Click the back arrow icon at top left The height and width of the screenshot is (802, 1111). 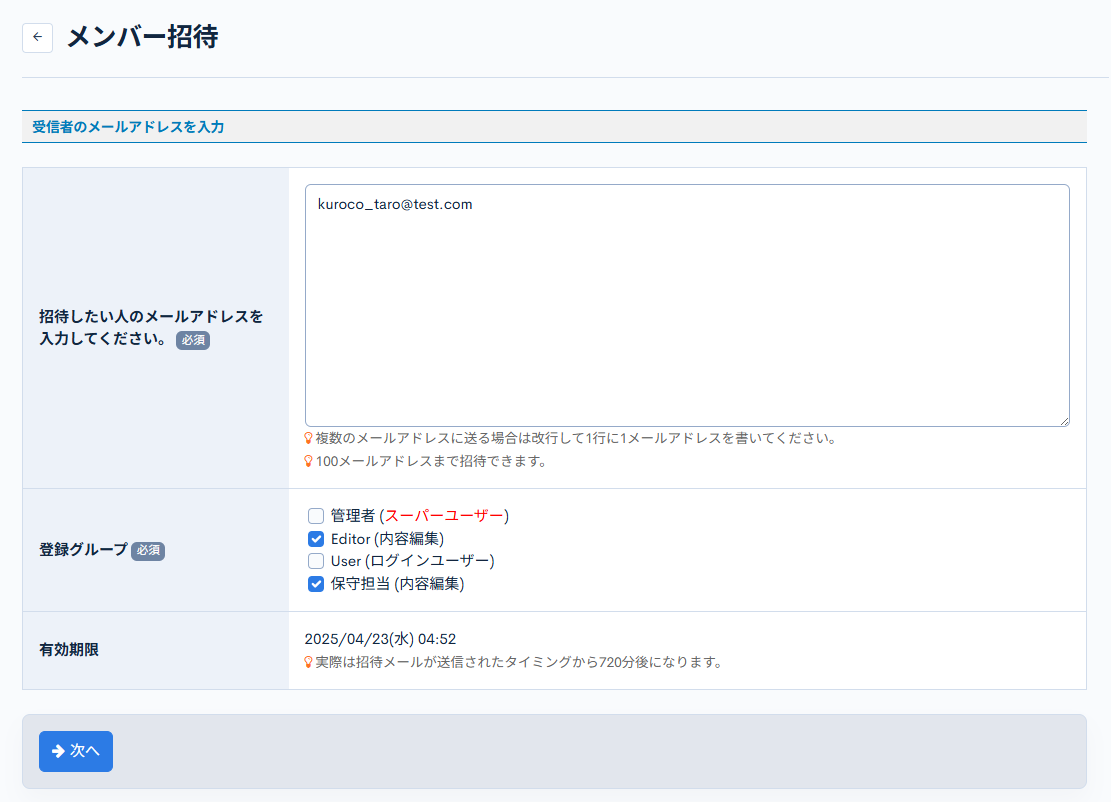coord(37,37)
